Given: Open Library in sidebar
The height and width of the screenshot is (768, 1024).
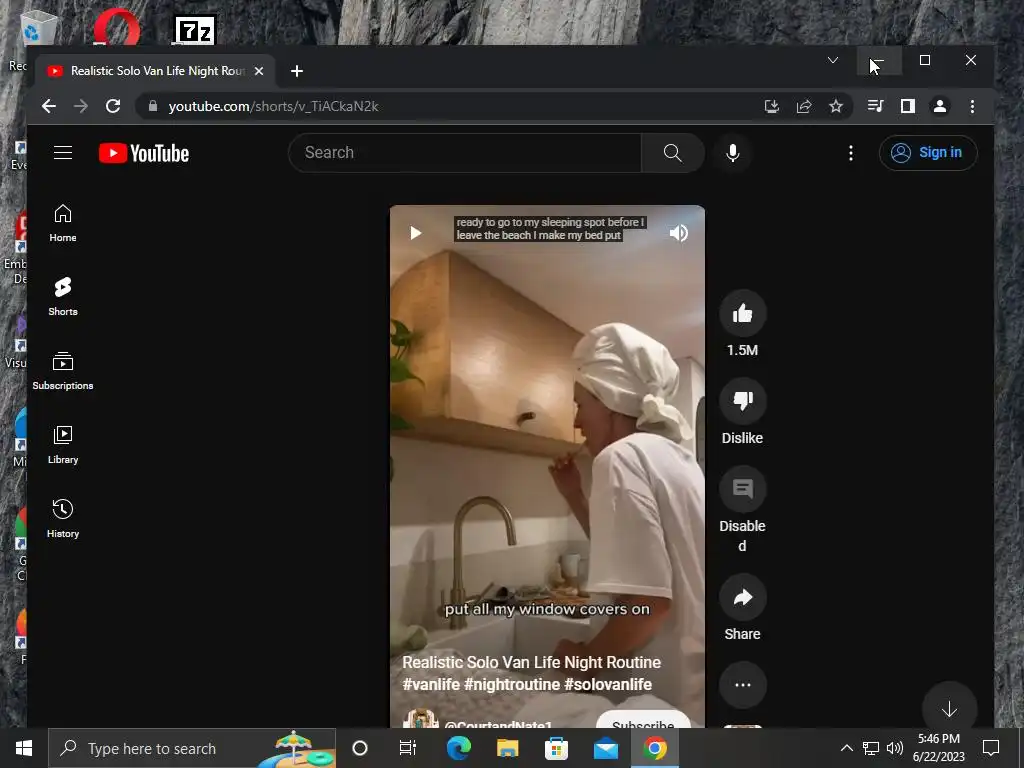Looking at the screenshot, I should coord(63,445).
